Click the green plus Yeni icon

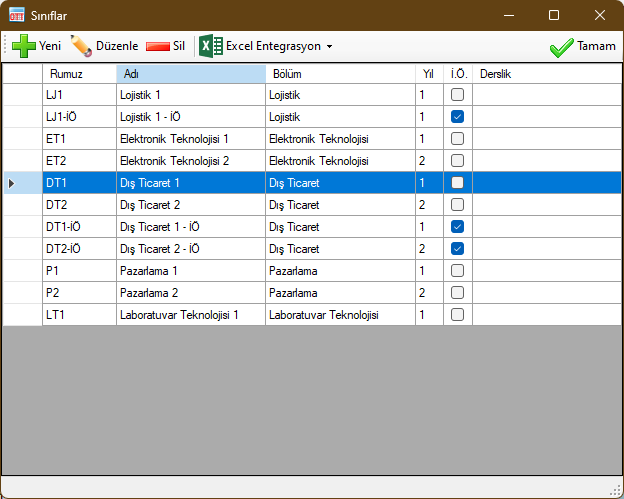pos(23,46)
